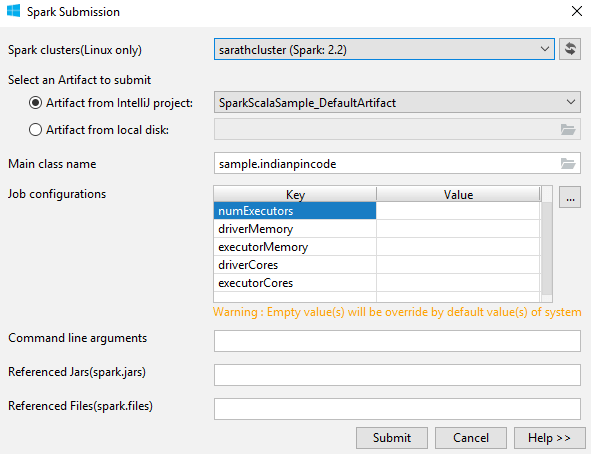This screenshot has height=454, width=591.
Task: Close the Spark Submission dialog
Action: coord(577,11)
